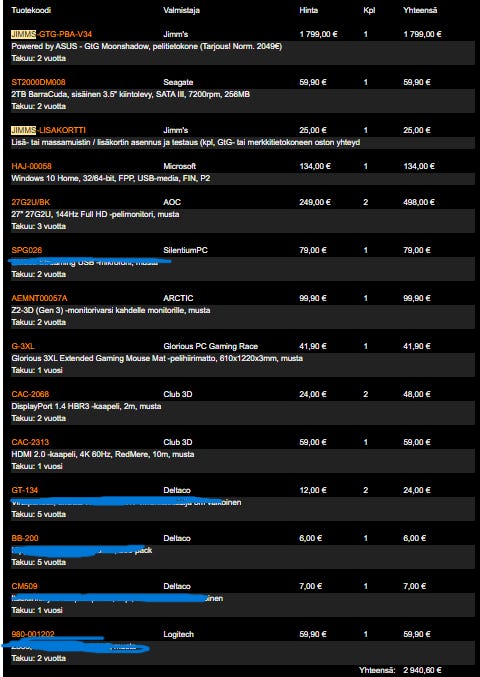480x677 pixels.
Task: Open product code JIMMS-GTG-PBA-V34 link
Action: pos(51,34)
